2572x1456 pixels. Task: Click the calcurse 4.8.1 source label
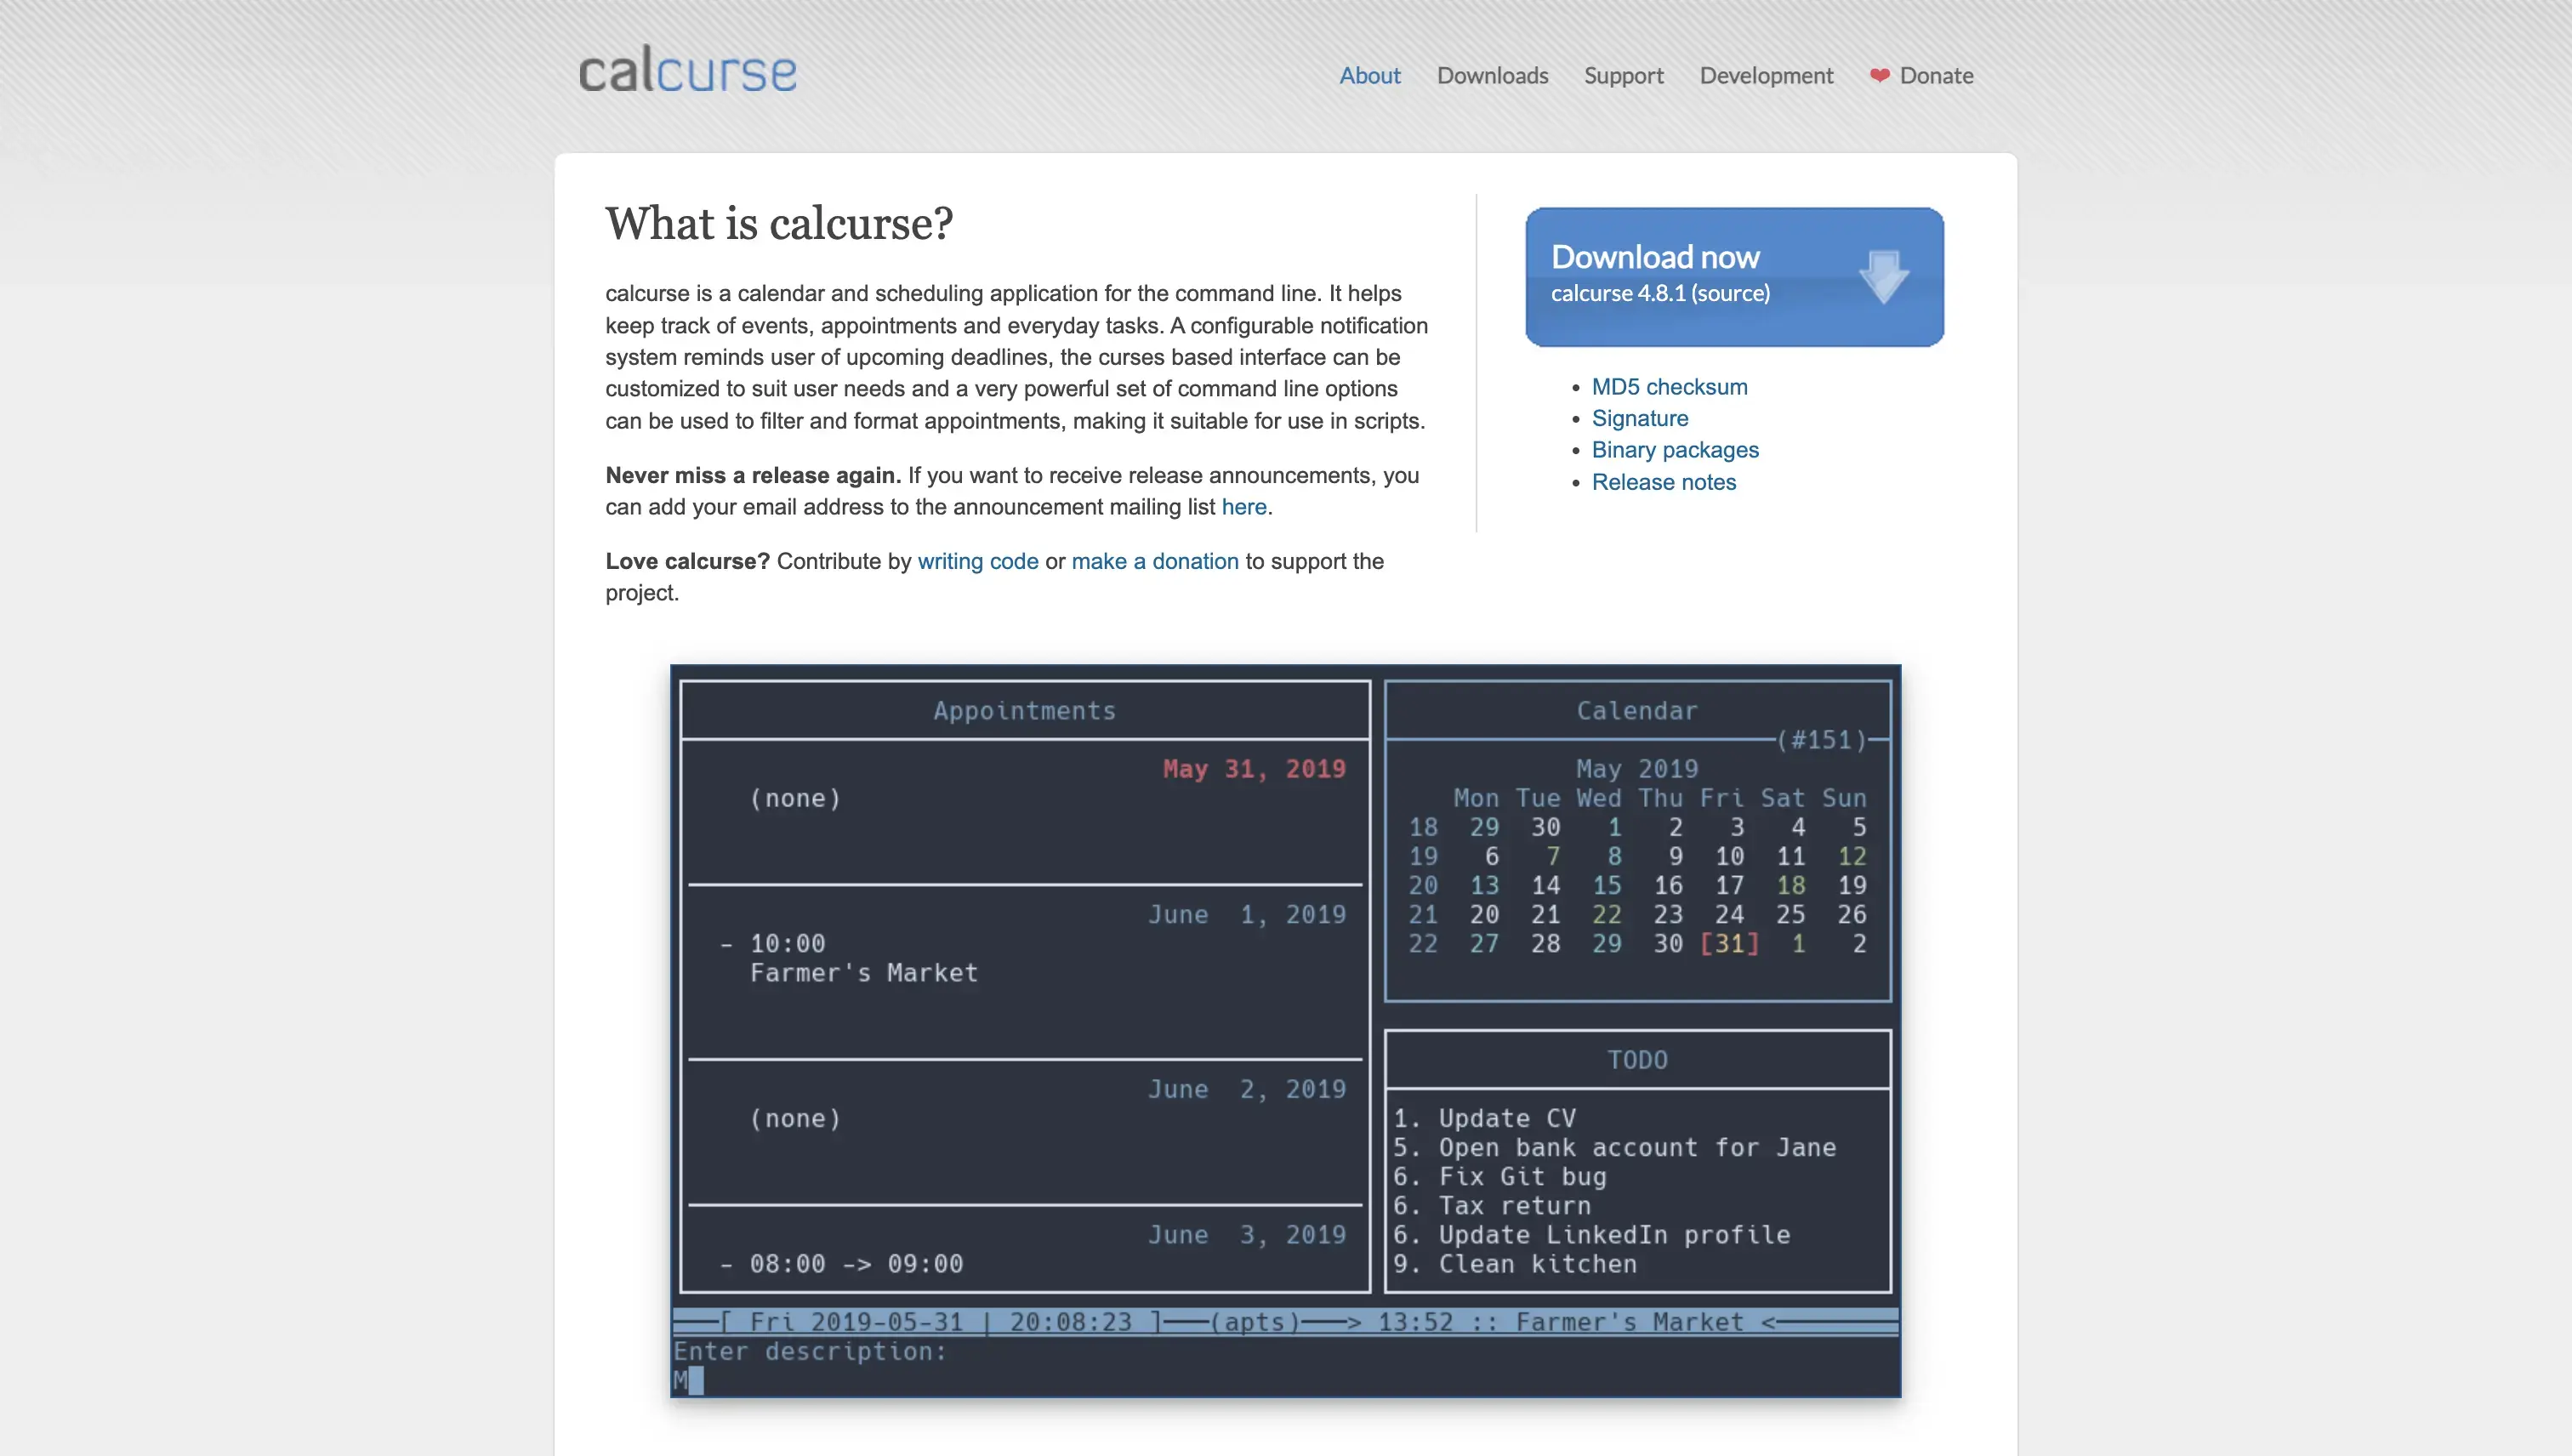pos(1660,292)
